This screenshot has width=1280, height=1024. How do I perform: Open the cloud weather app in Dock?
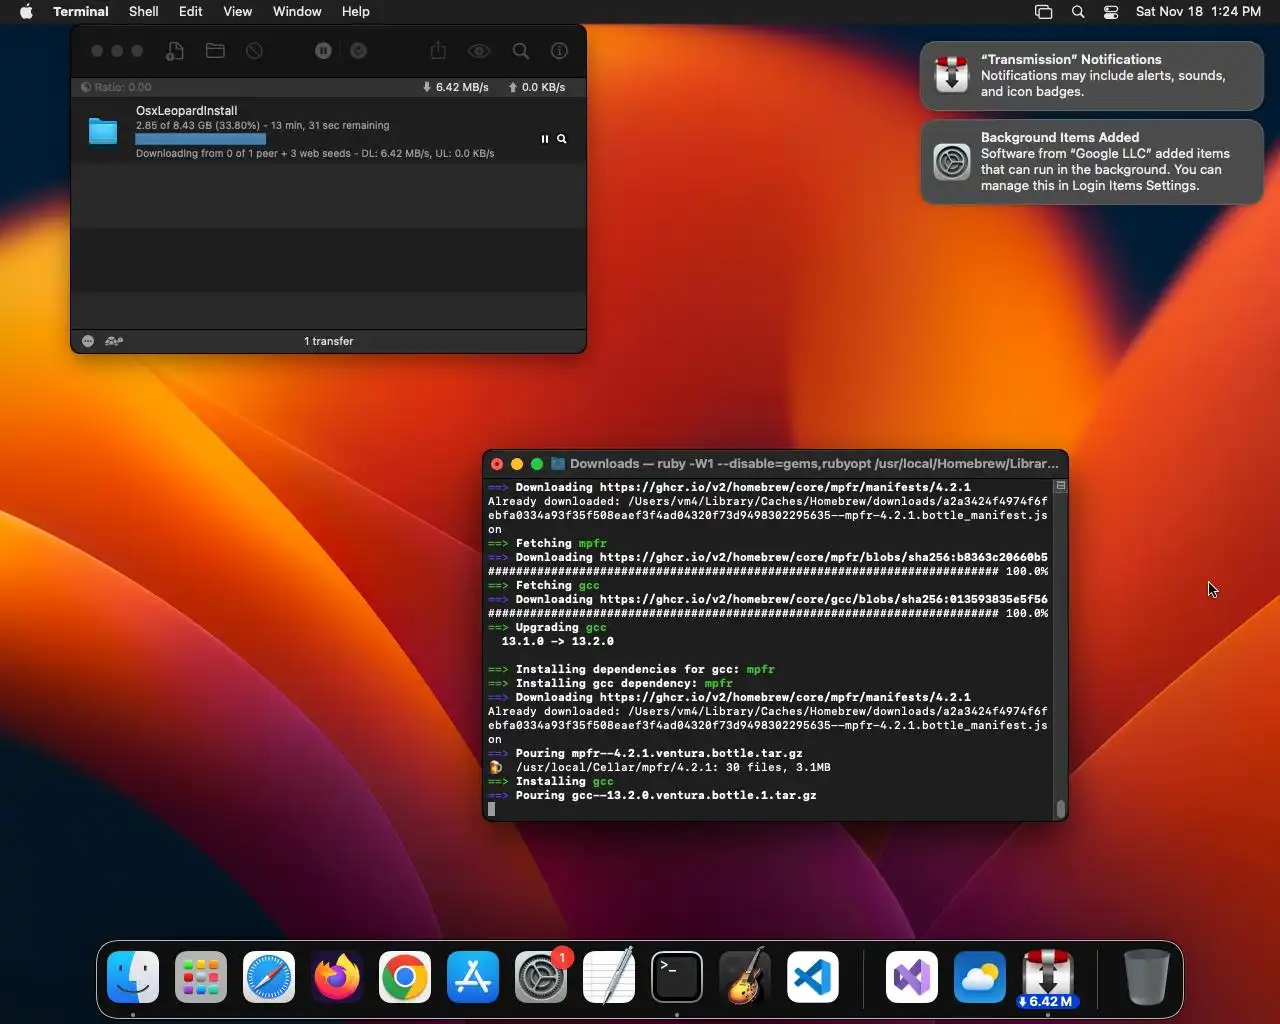point(980,977)
